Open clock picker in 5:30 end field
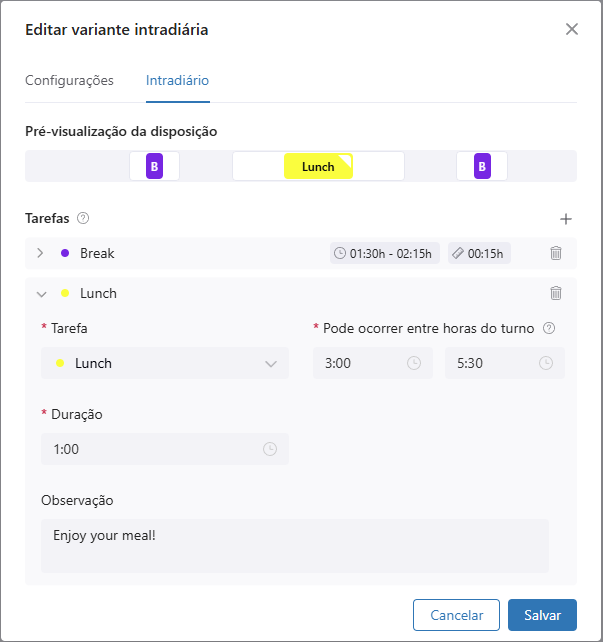603x642 pixels. (x=546, y=363)
